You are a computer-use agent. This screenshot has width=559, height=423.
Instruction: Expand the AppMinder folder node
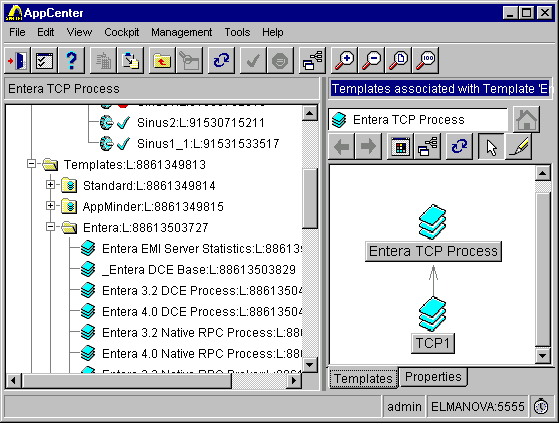pos(50,206)
